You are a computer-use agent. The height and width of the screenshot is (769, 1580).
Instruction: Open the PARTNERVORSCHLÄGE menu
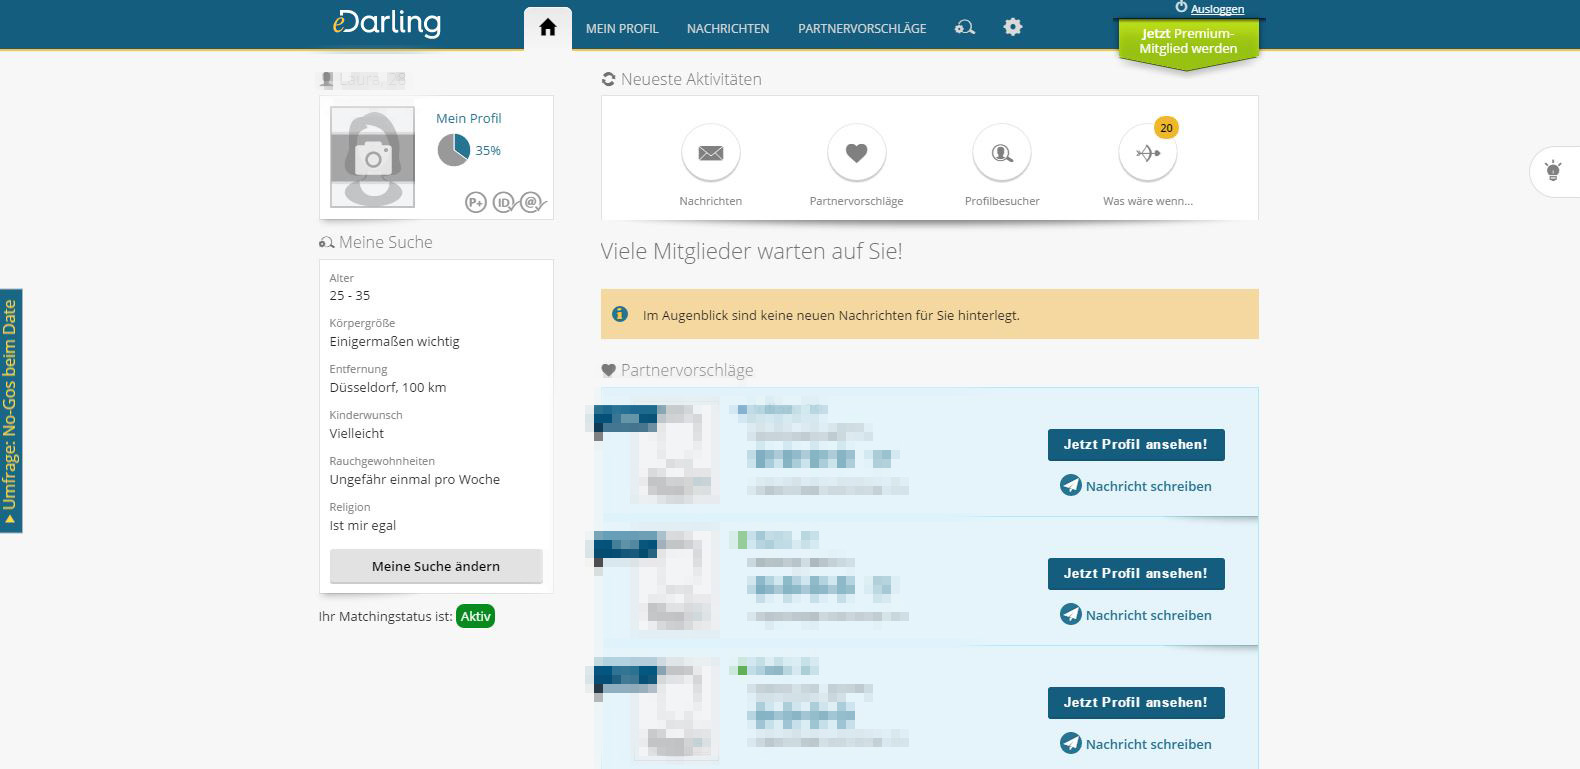coord(862,29)
